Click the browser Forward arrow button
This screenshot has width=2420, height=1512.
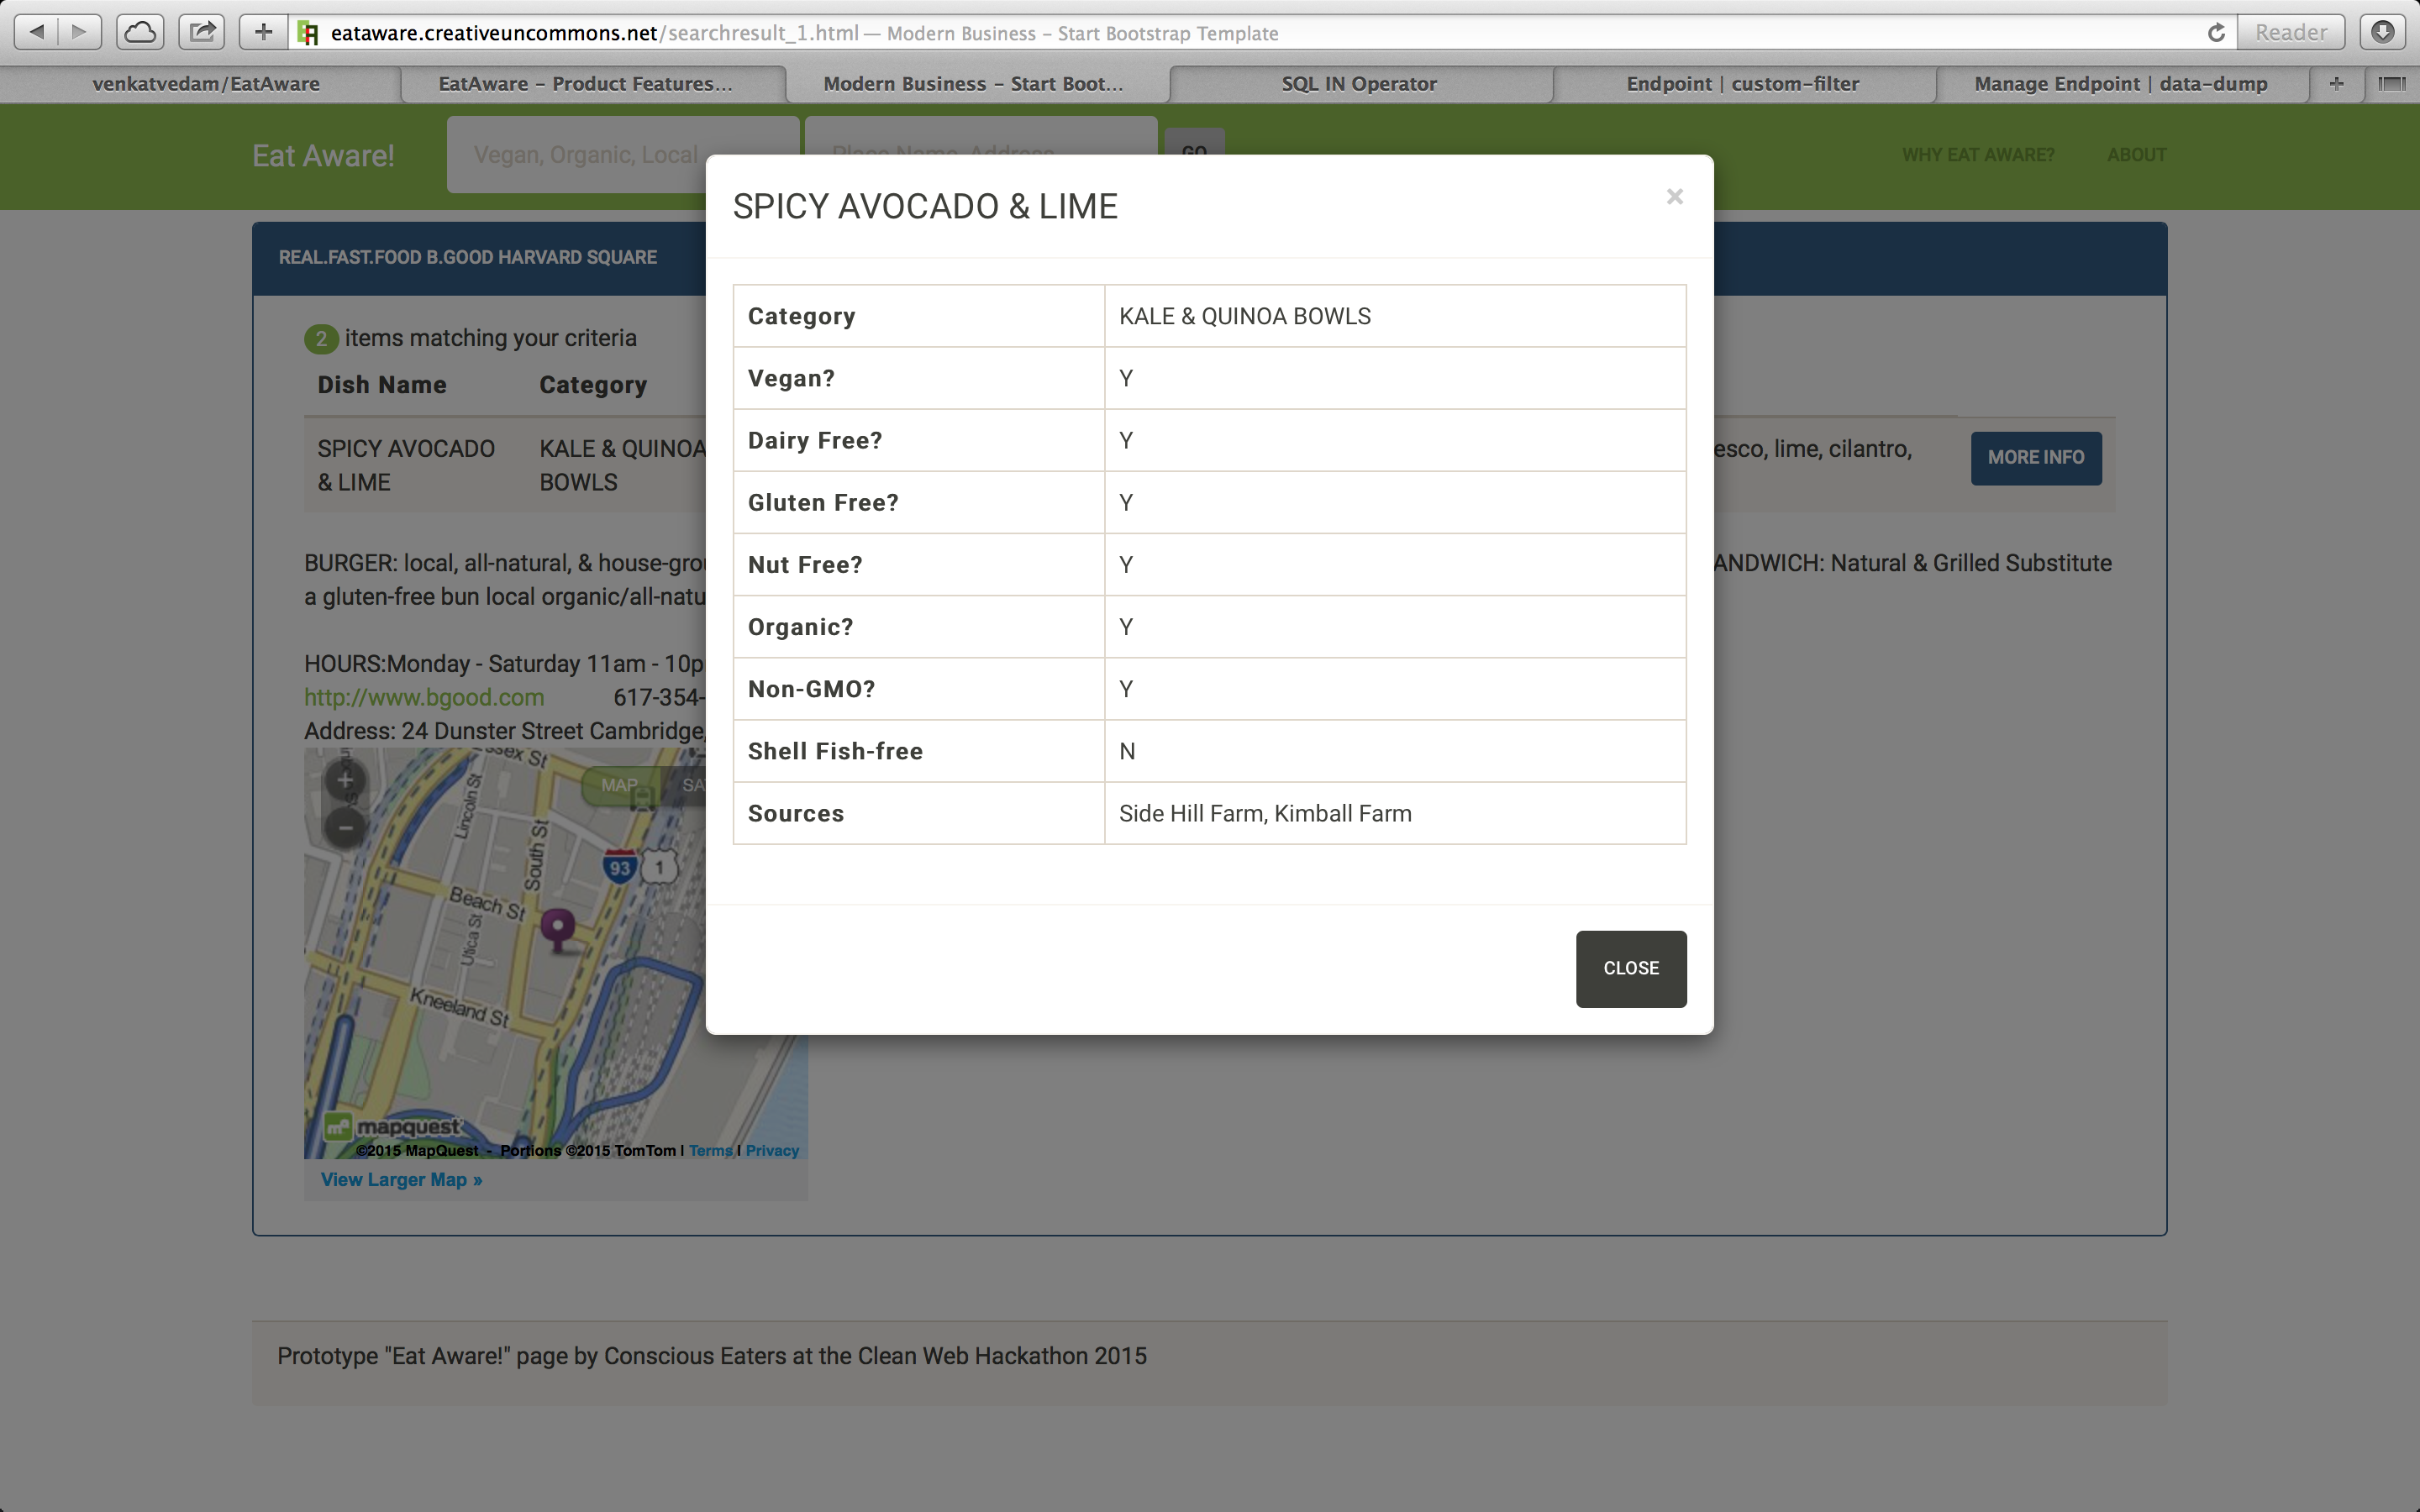click(x=80, y=32)
